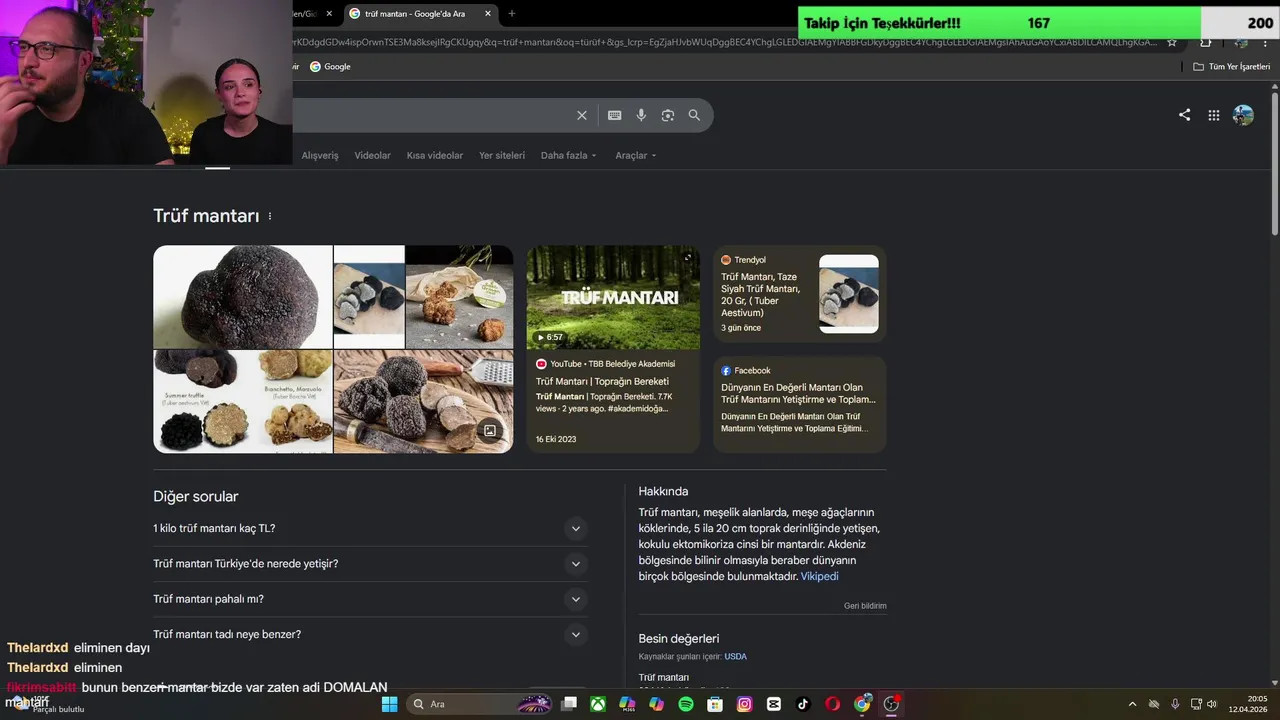1280x720 pixels.
Task: Open the Trendyol truffle product card
Action: (800, 294)
